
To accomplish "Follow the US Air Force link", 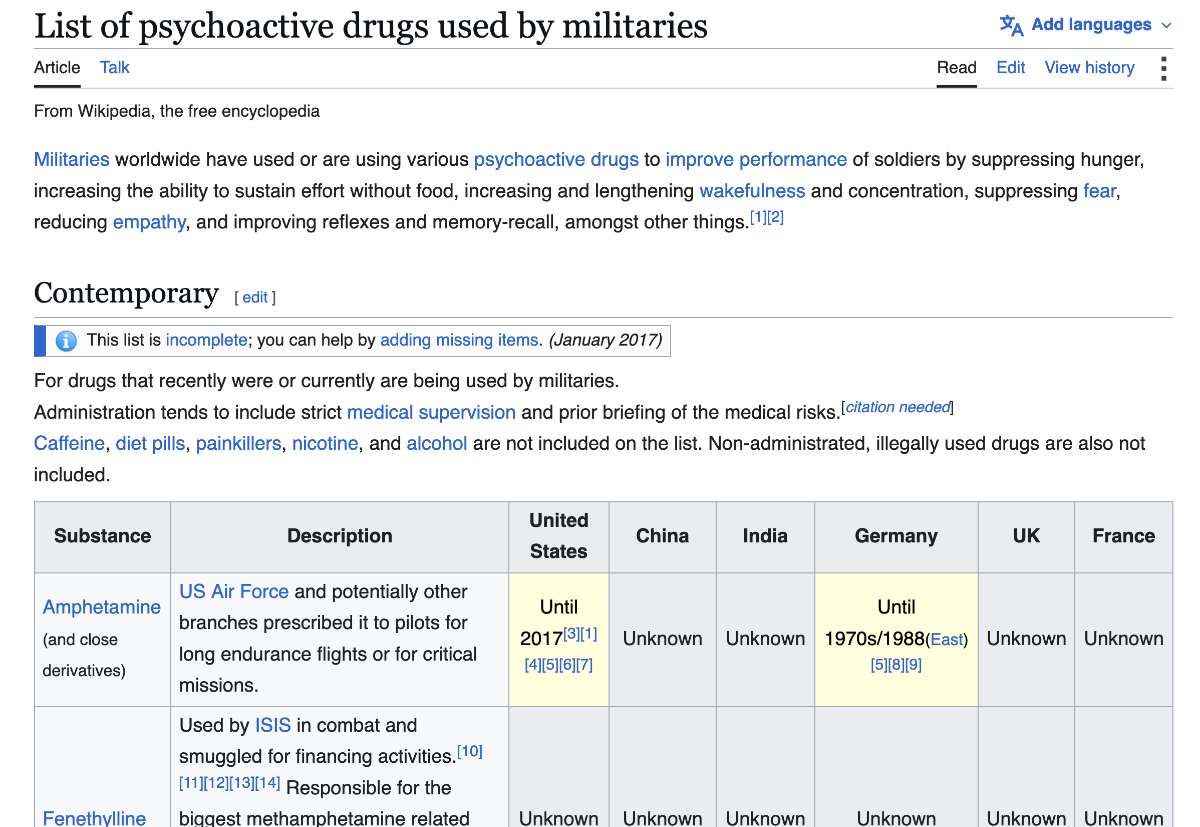I will click(234, 591).
